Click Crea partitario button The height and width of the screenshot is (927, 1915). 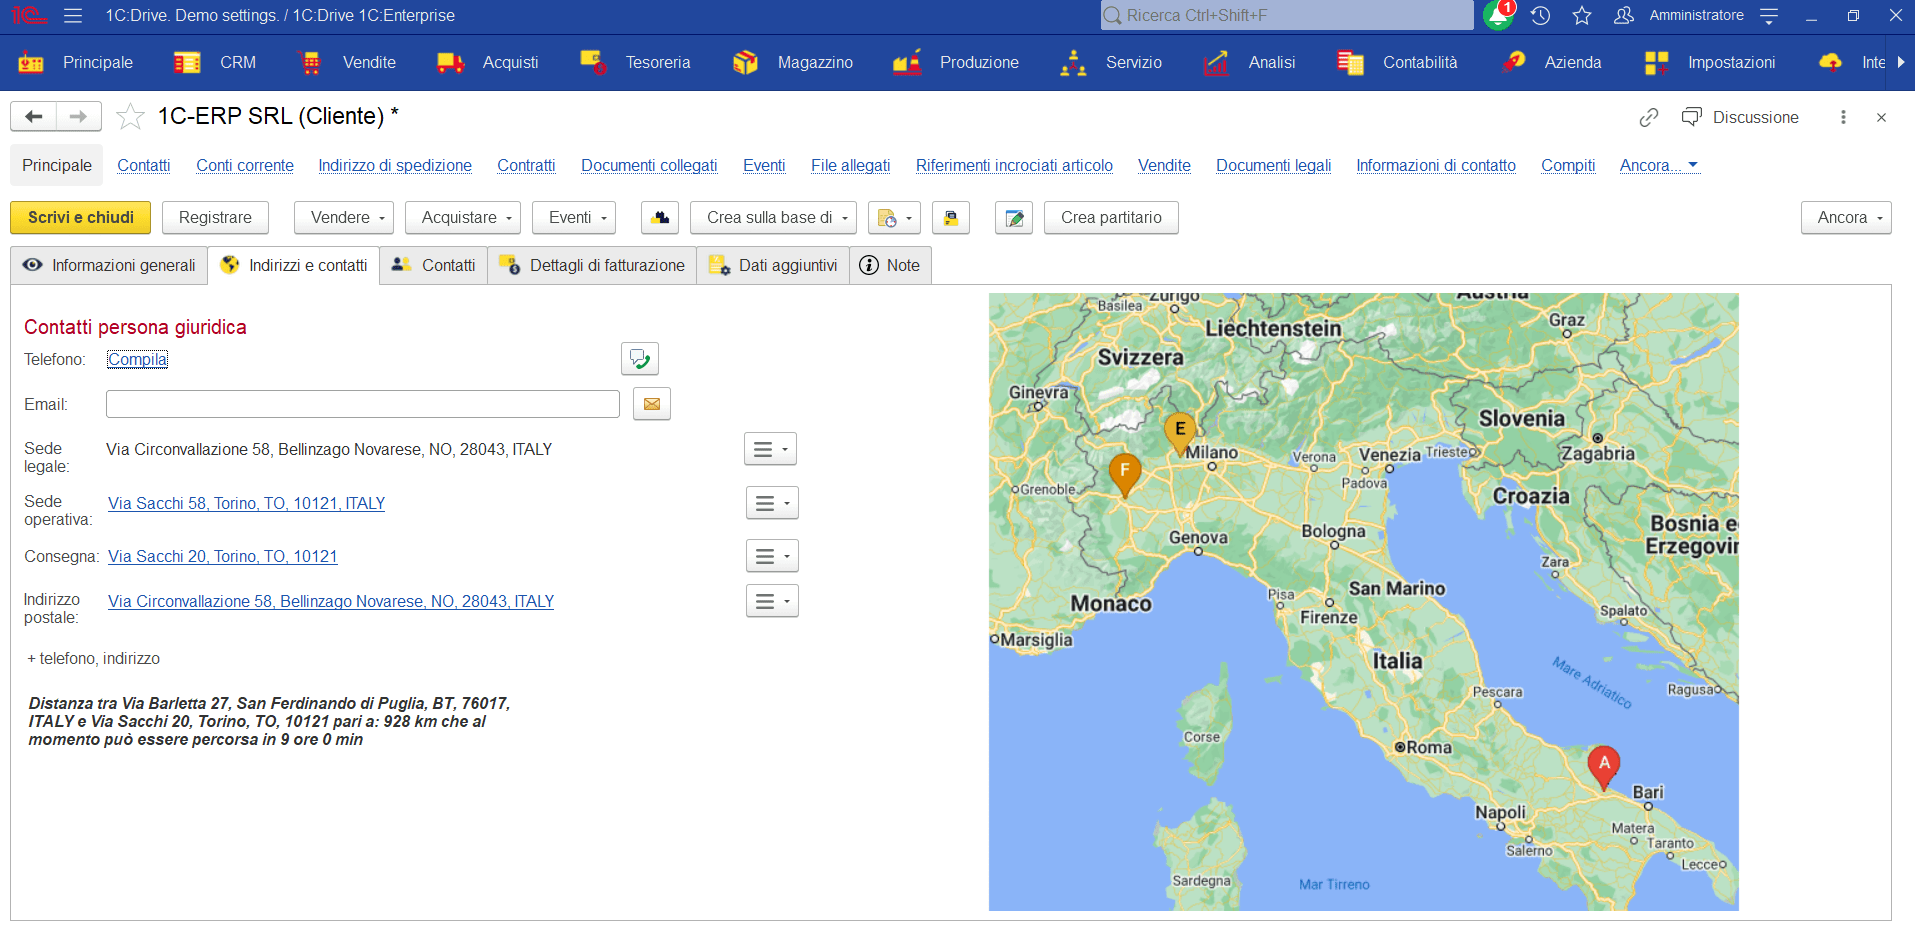tap(1111, 217)
